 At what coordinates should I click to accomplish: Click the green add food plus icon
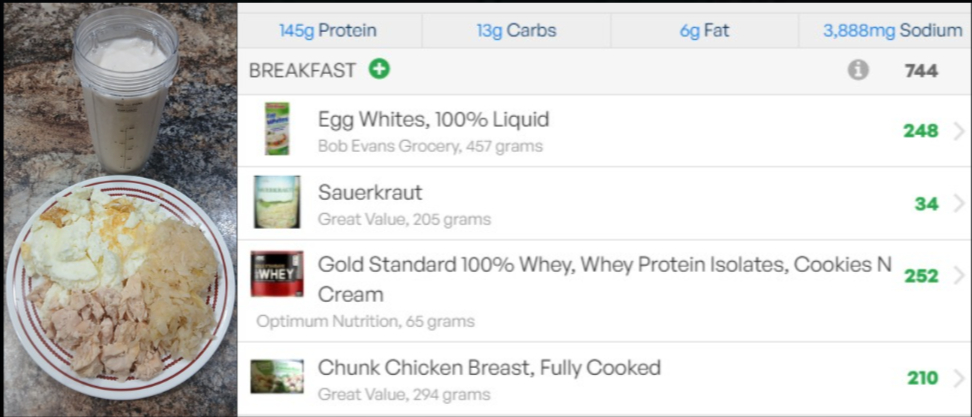(379, 70)
